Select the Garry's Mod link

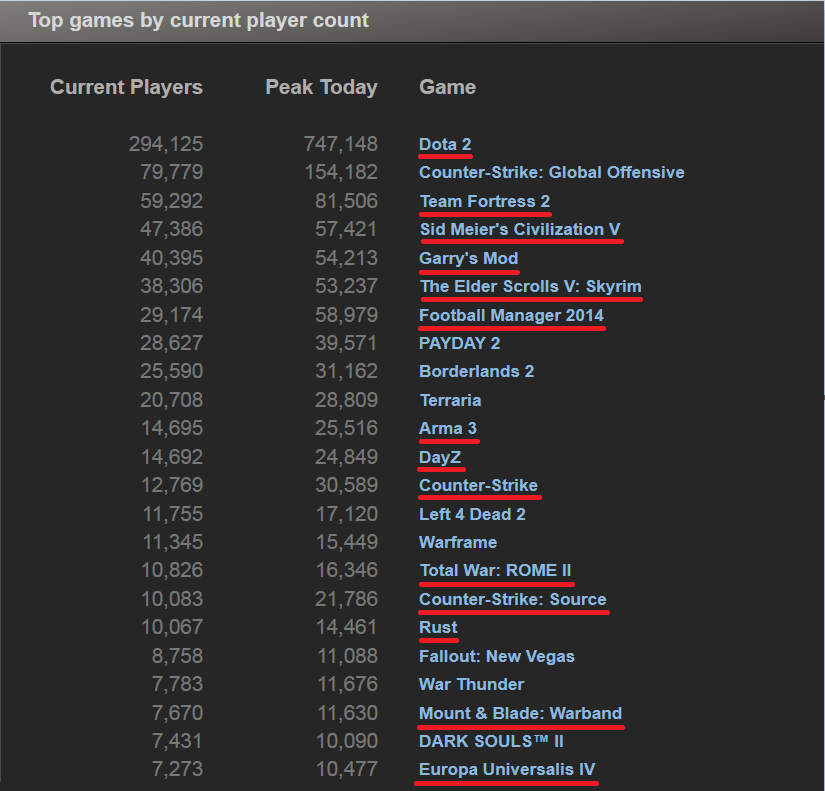pos(468,258)
